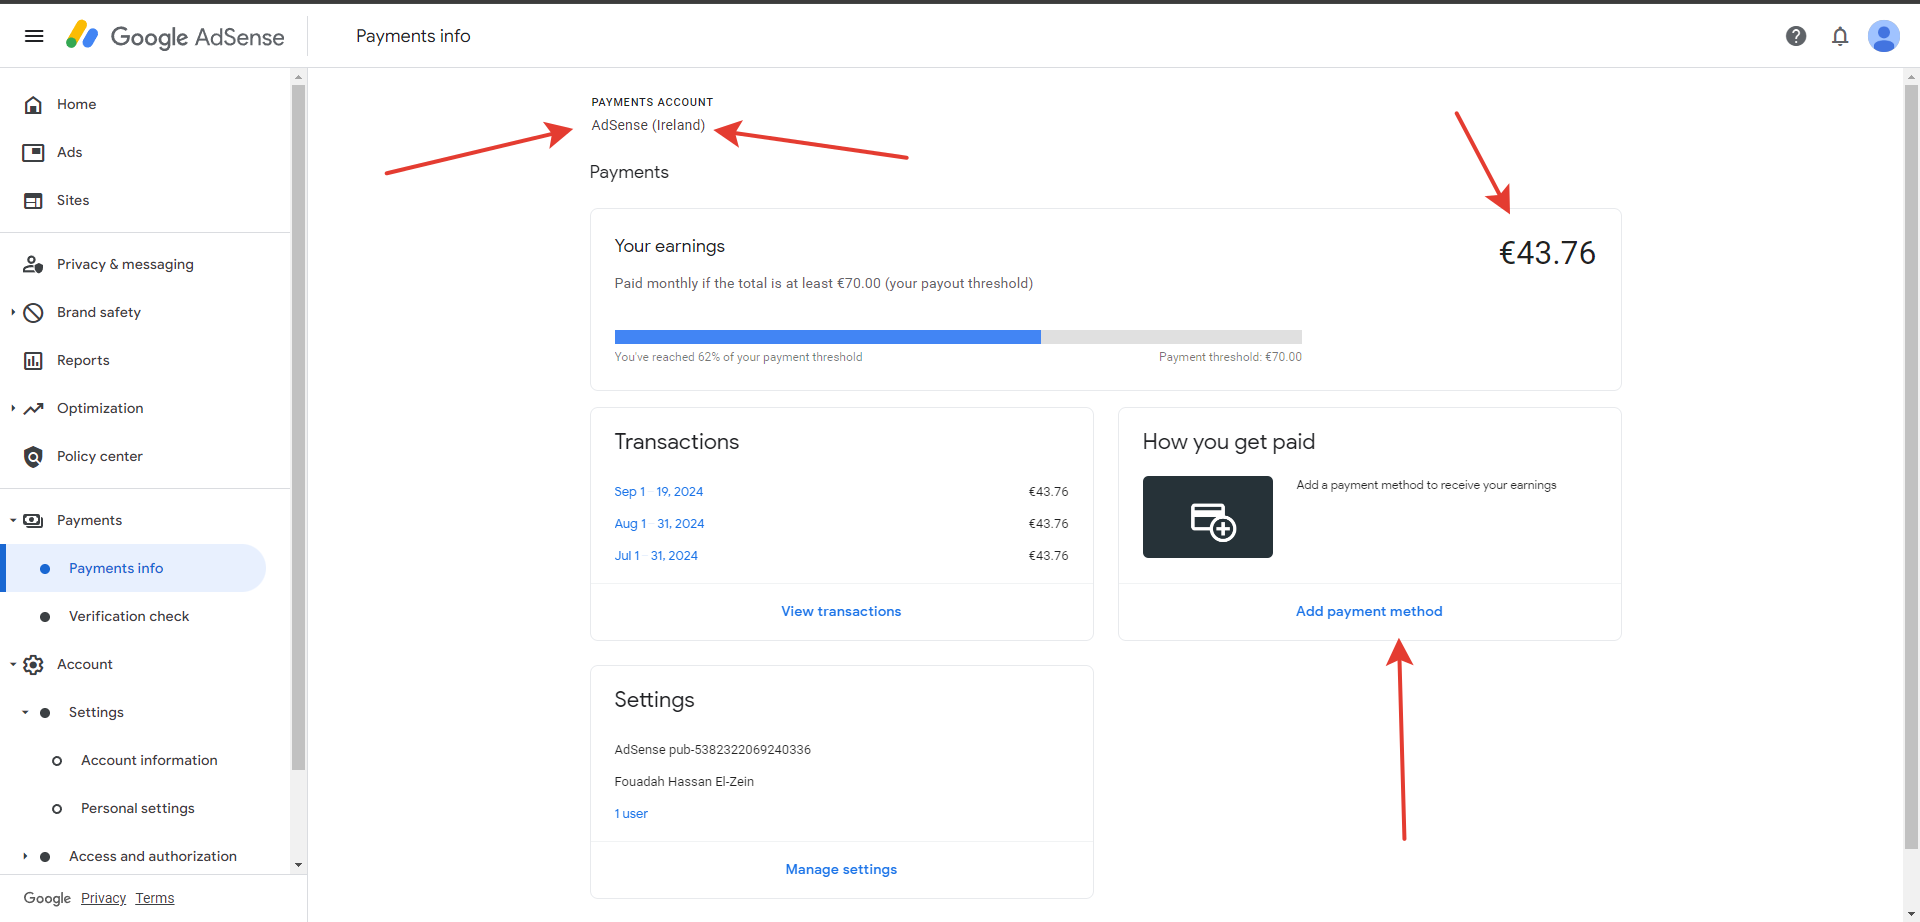The width and height of the screenshot is (1920, 922).
Task: Click the Reports chart icon
Action: (x=33, y=360)
